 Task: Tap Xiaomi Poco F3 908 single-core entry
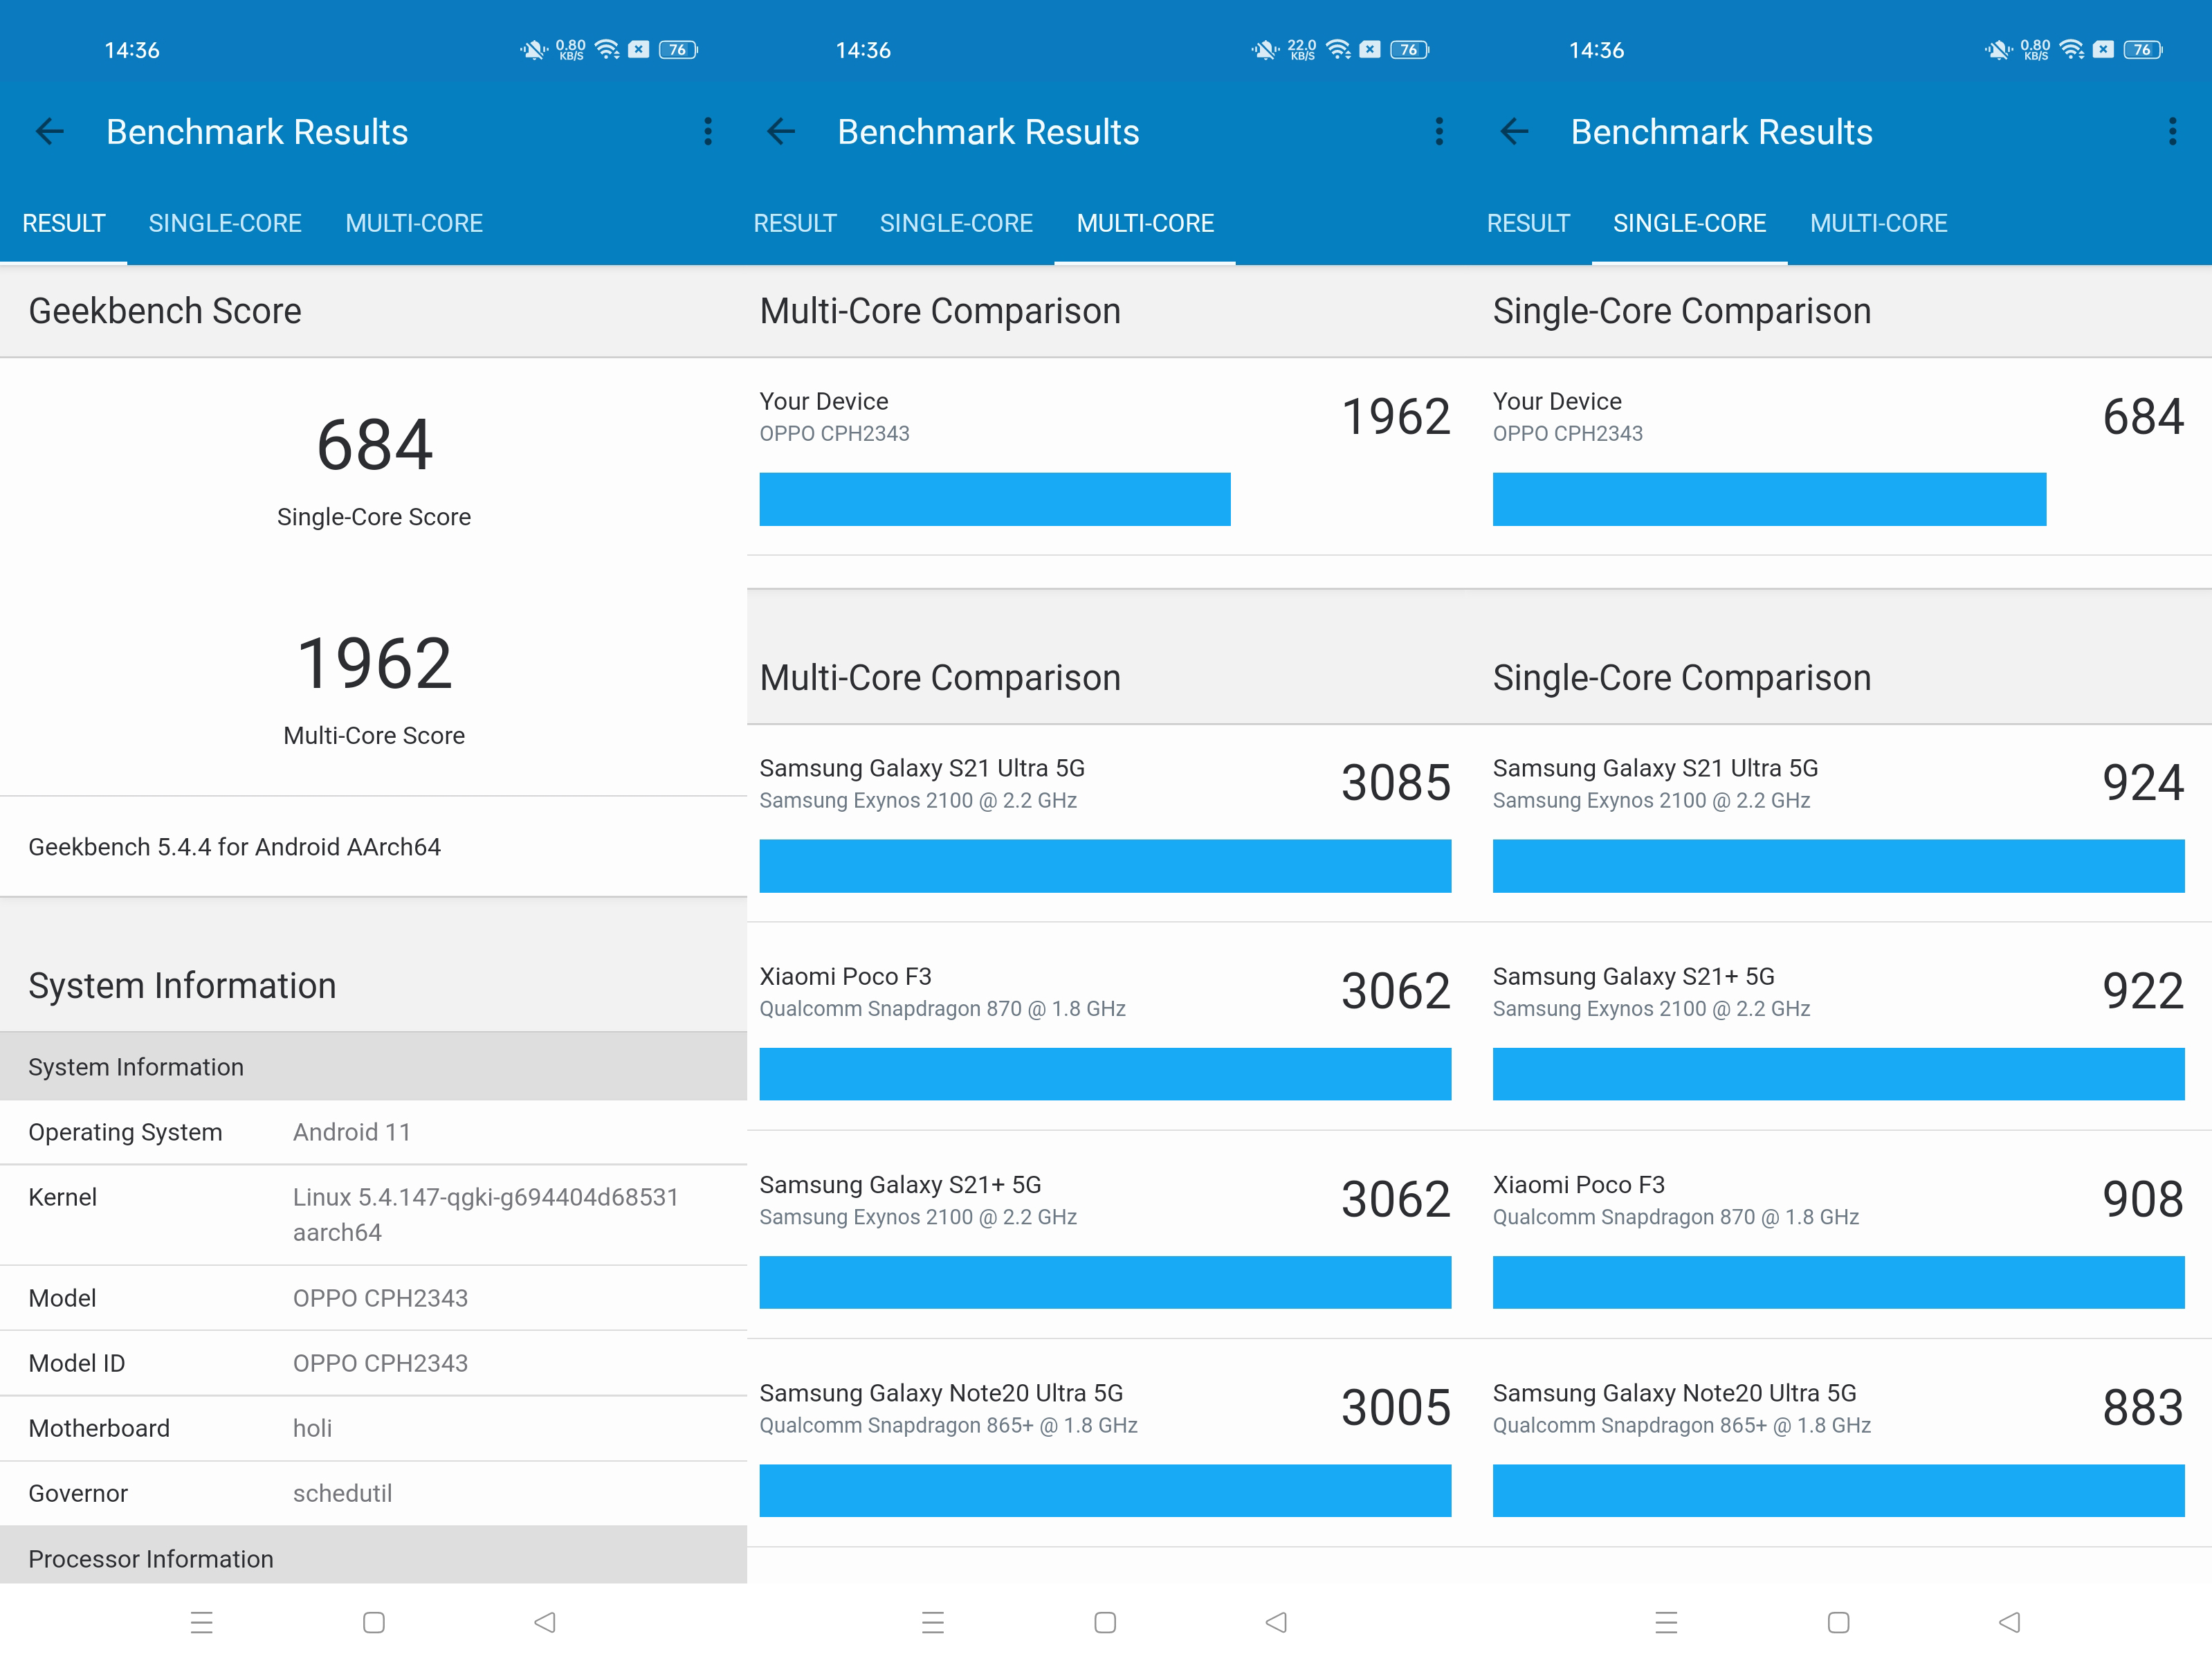click(1838, 1235)
